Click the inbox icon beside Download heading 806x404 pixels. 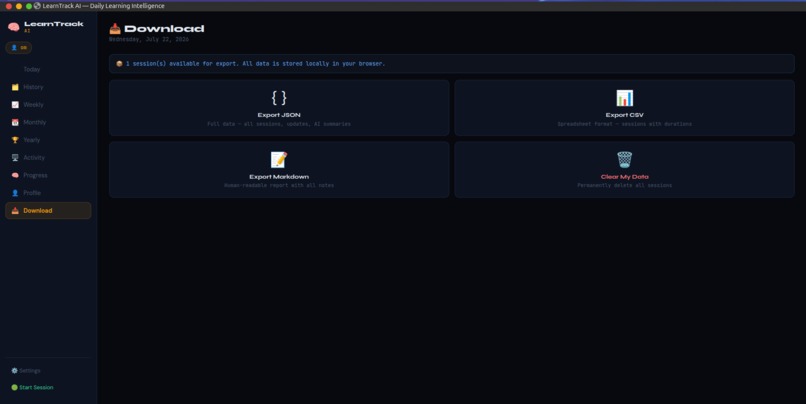[115, 29]
